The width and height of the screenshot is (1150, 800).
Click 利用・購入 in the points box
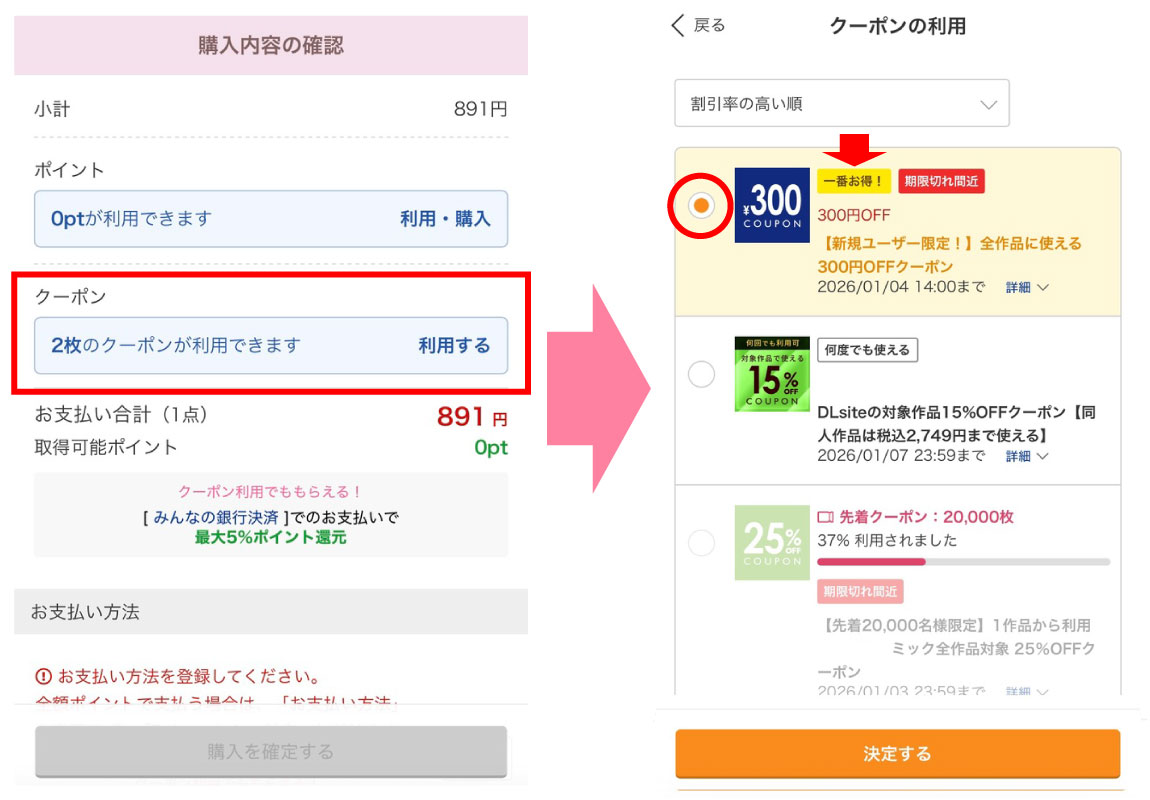point(445,219)
